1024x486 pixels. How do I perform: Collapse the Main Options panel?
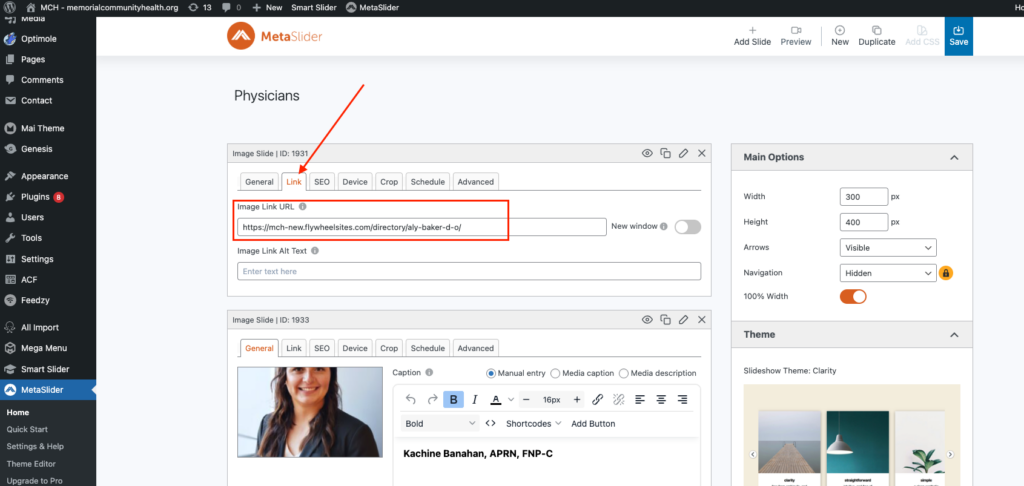click(x=953, y=157)
